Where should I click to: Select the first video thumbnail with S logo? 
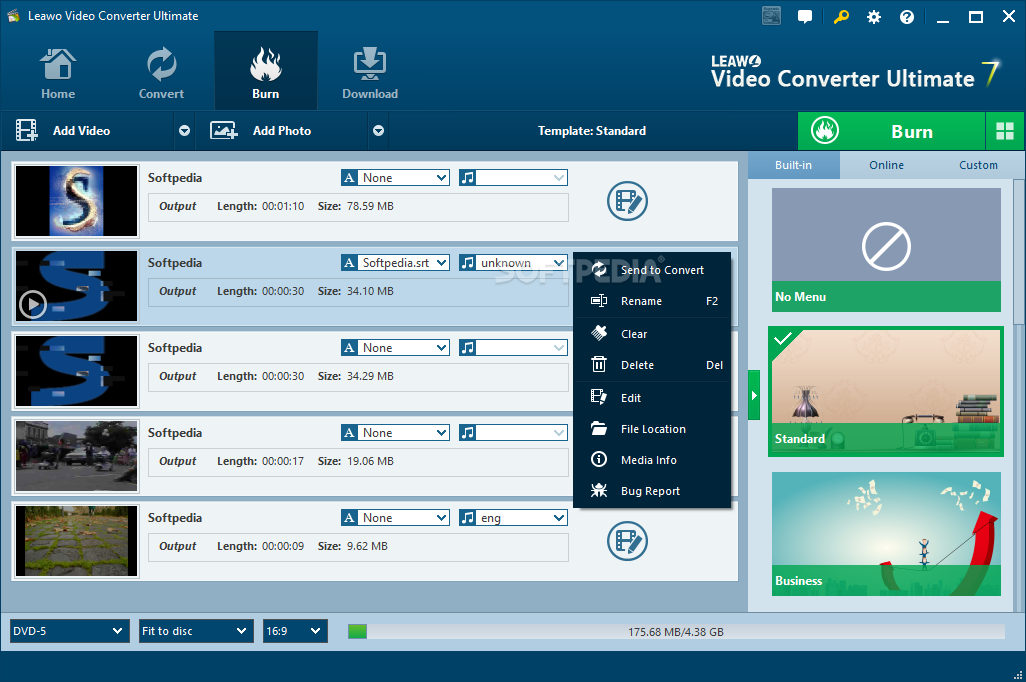[x=77, y=201]
